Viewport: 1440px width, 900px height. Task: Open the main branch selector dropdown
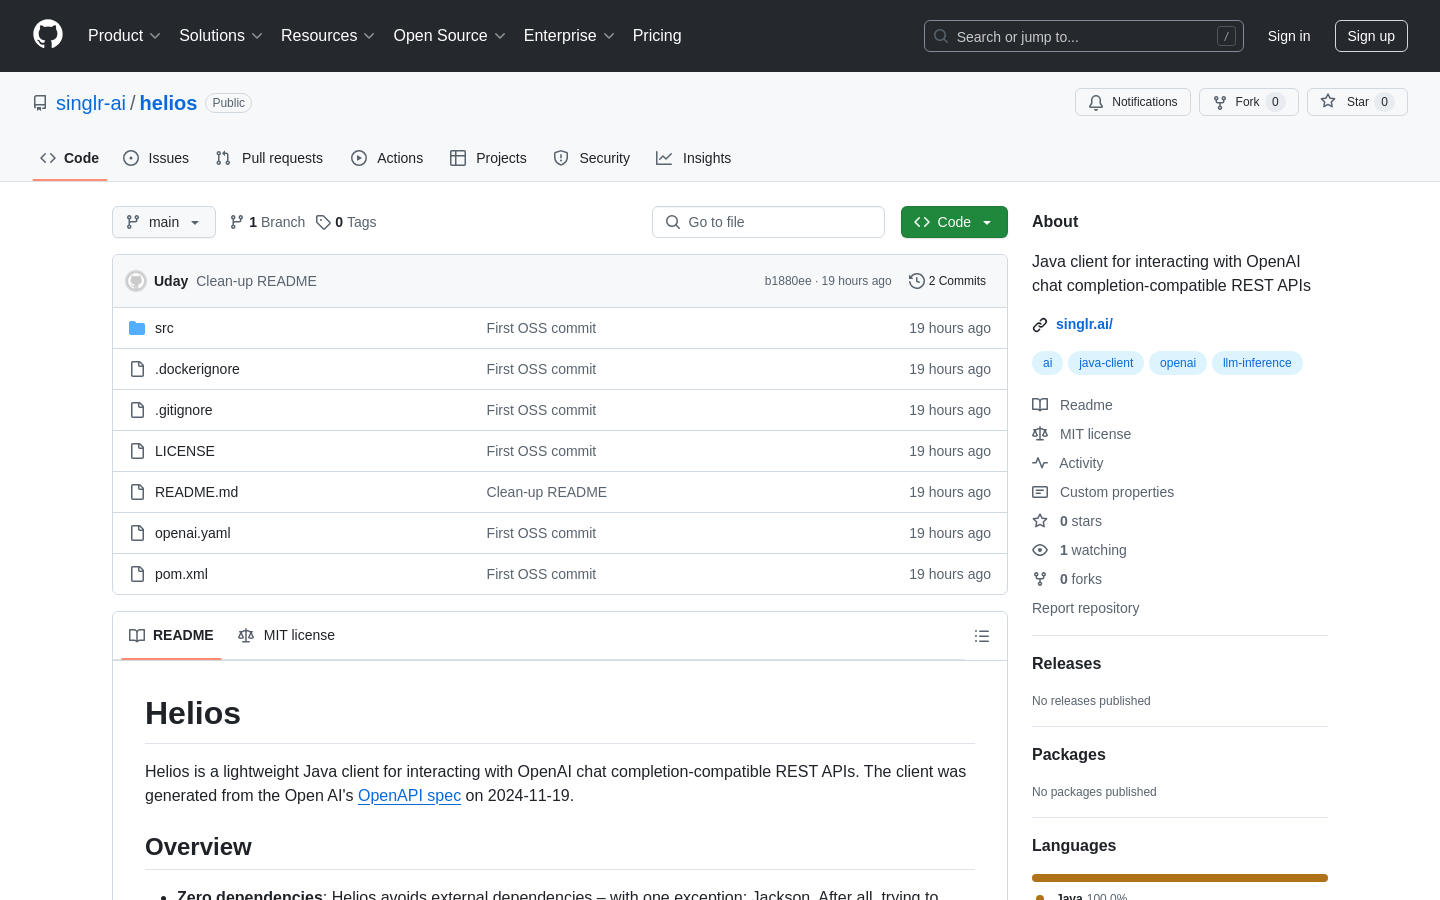tap(164, 222)
